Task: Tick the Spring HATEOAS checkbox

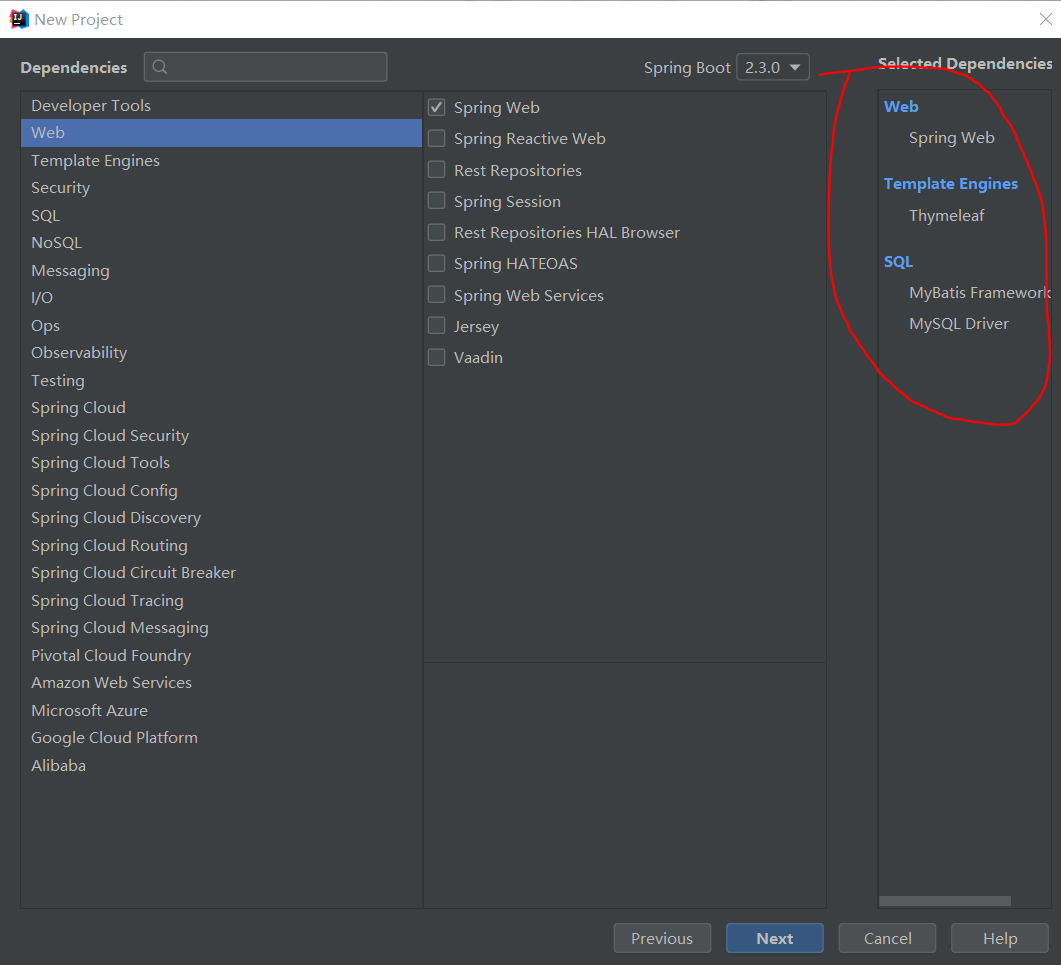Action: 437,263
